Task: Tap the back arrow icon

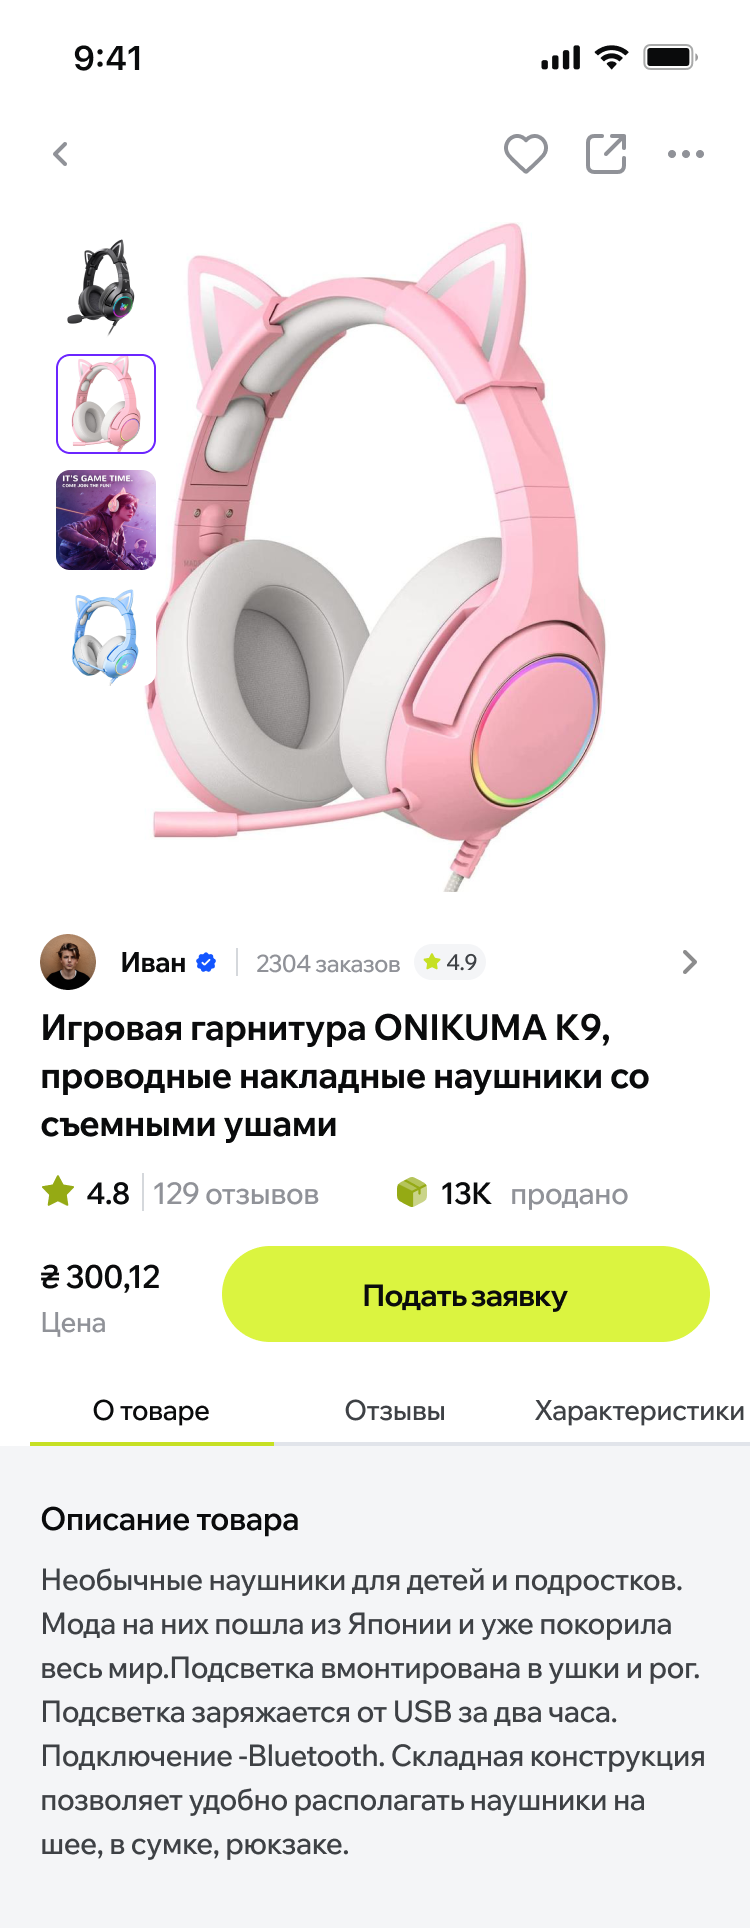Action: [61, 154]
